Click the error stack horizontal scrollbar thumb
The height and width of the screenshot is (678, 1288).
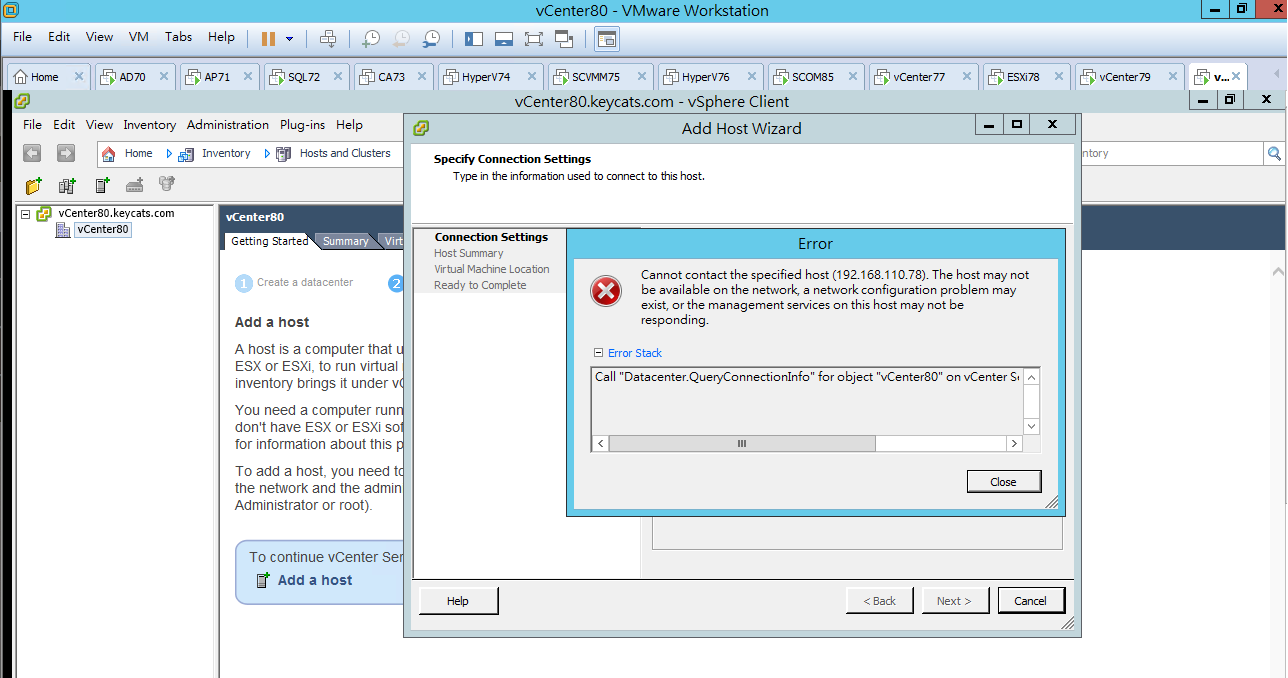[742, 443]
